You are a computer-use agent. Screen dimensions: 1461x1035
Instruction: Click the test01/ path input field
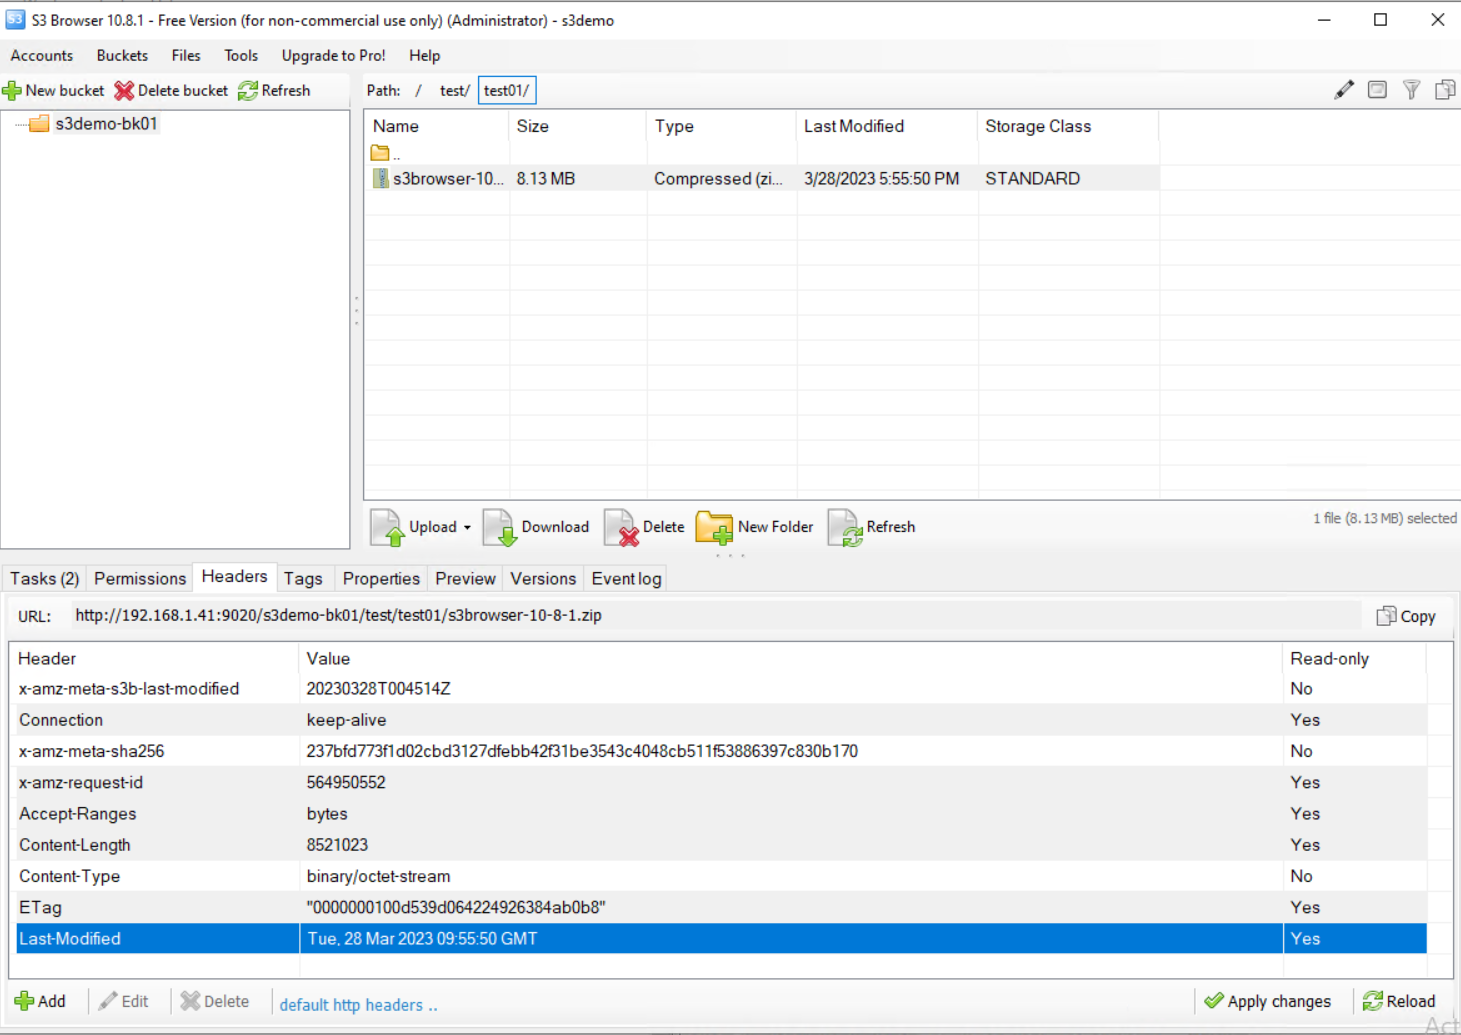pos(506,90)
